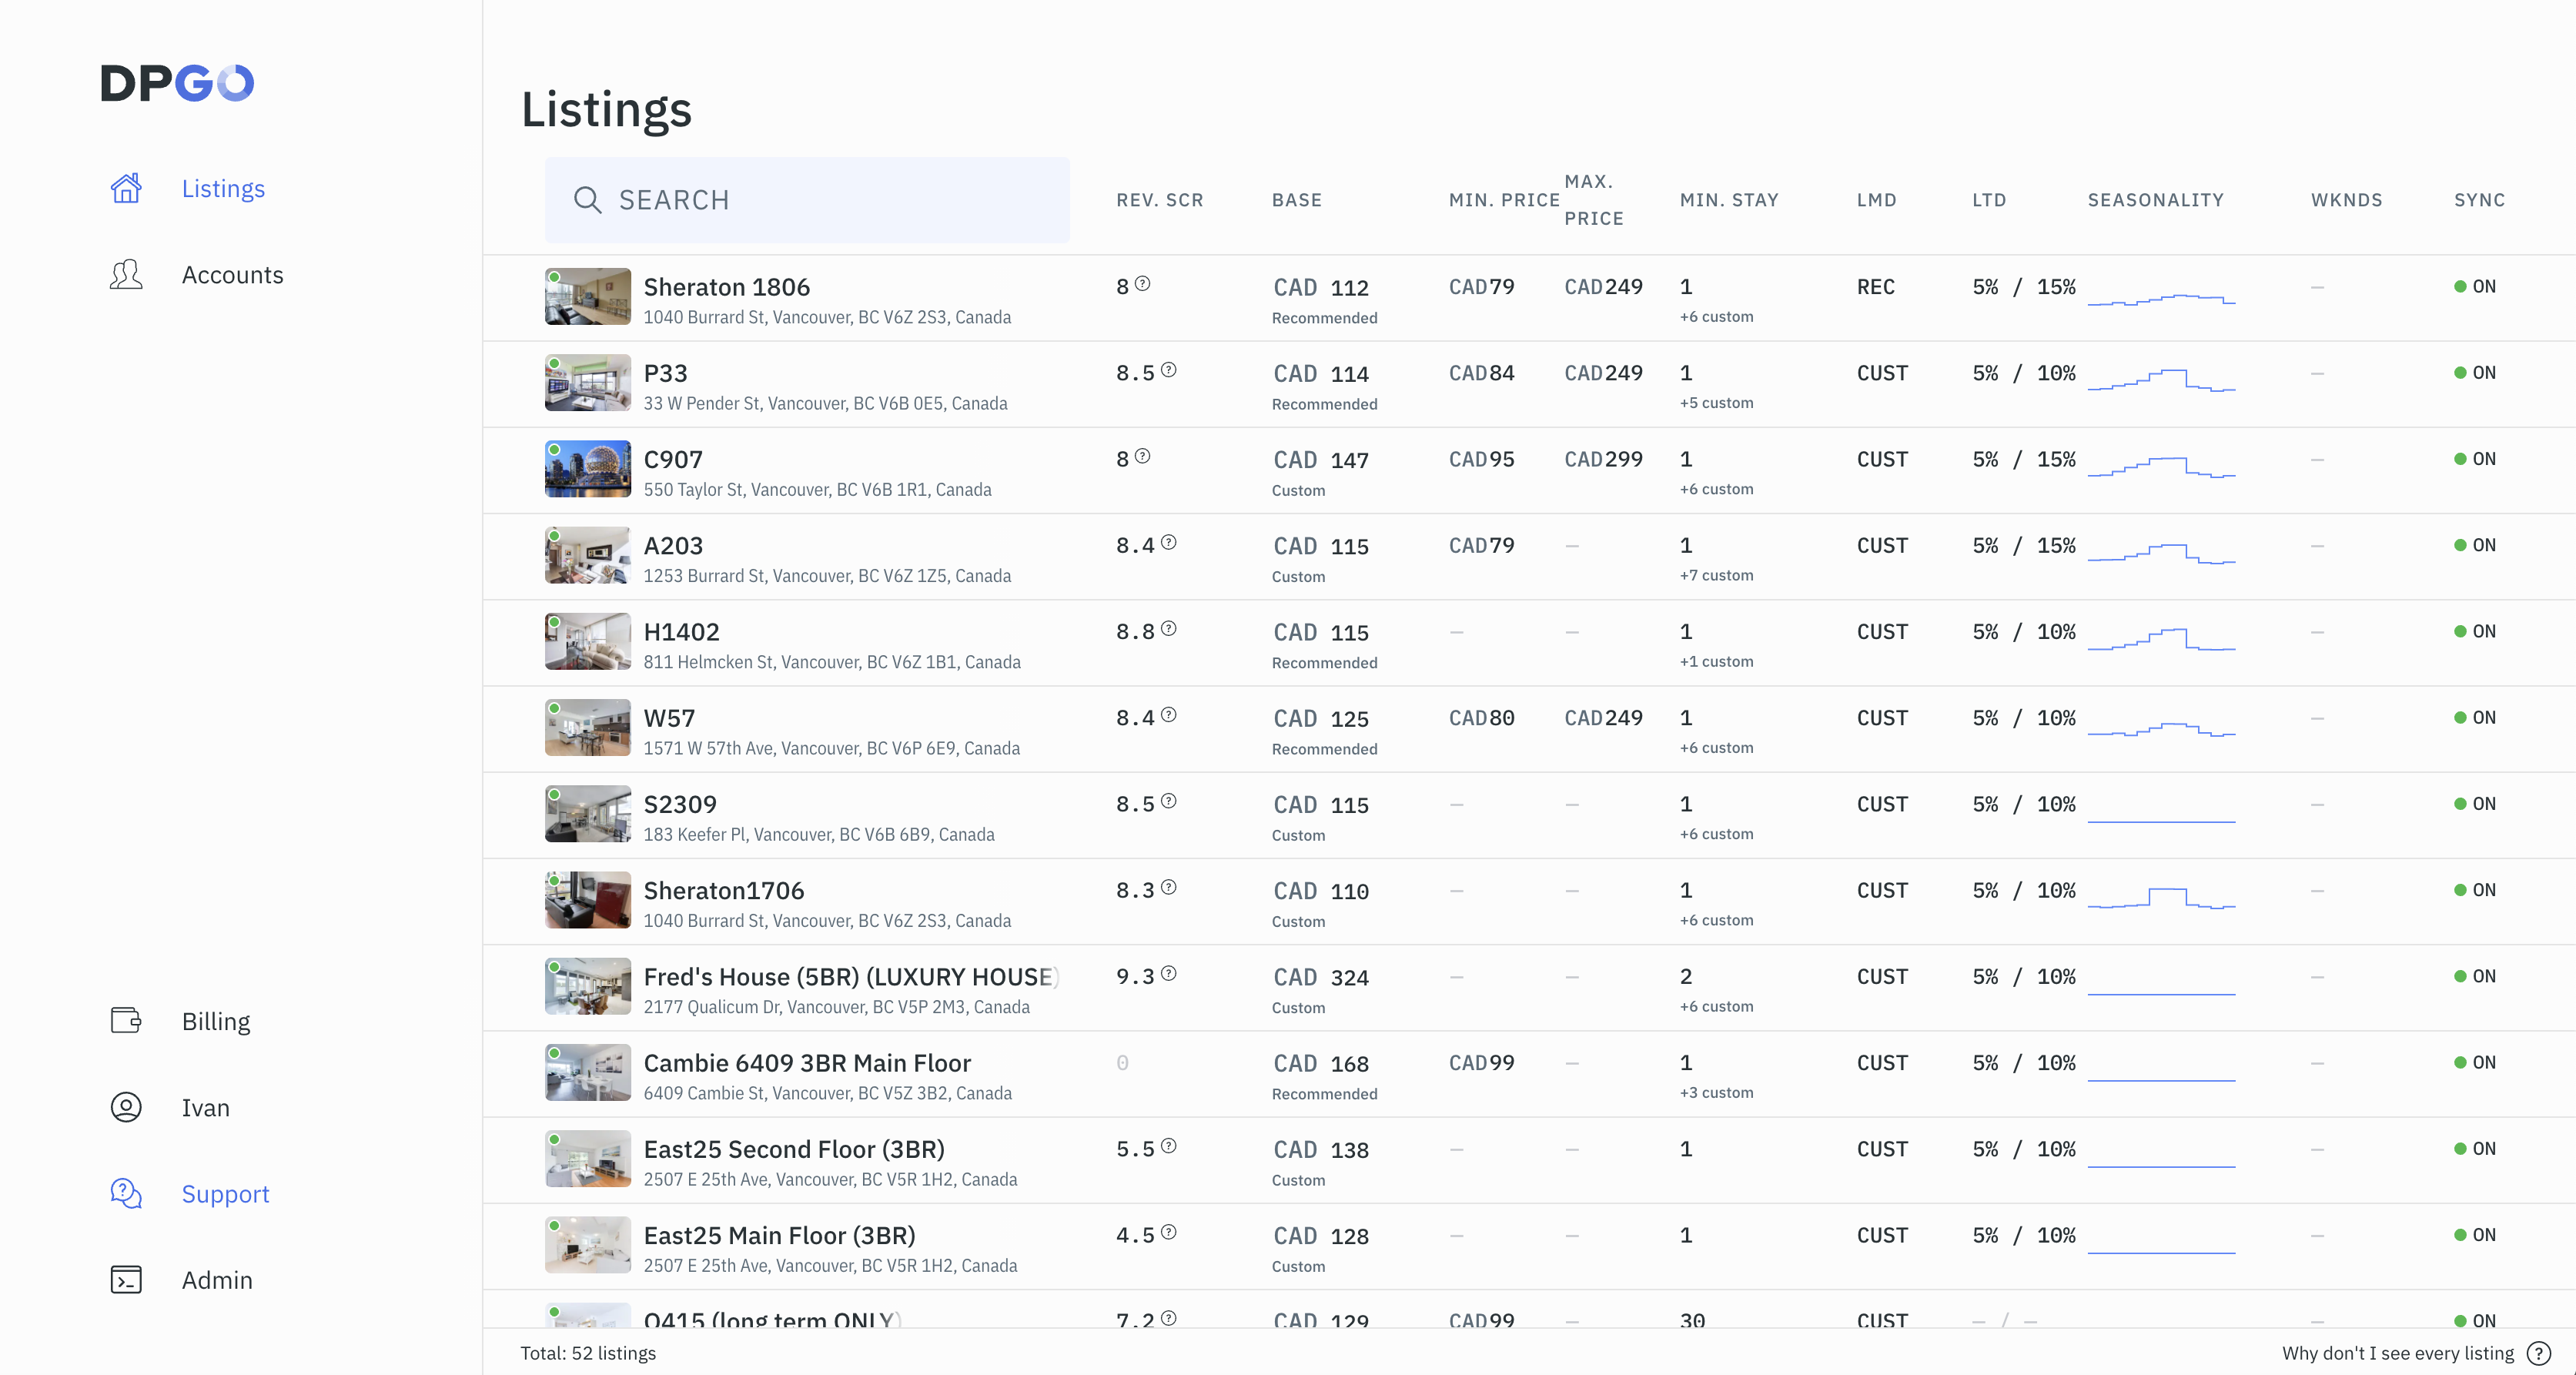Open Fred's House (5BR) listing name

click(850, 977)
